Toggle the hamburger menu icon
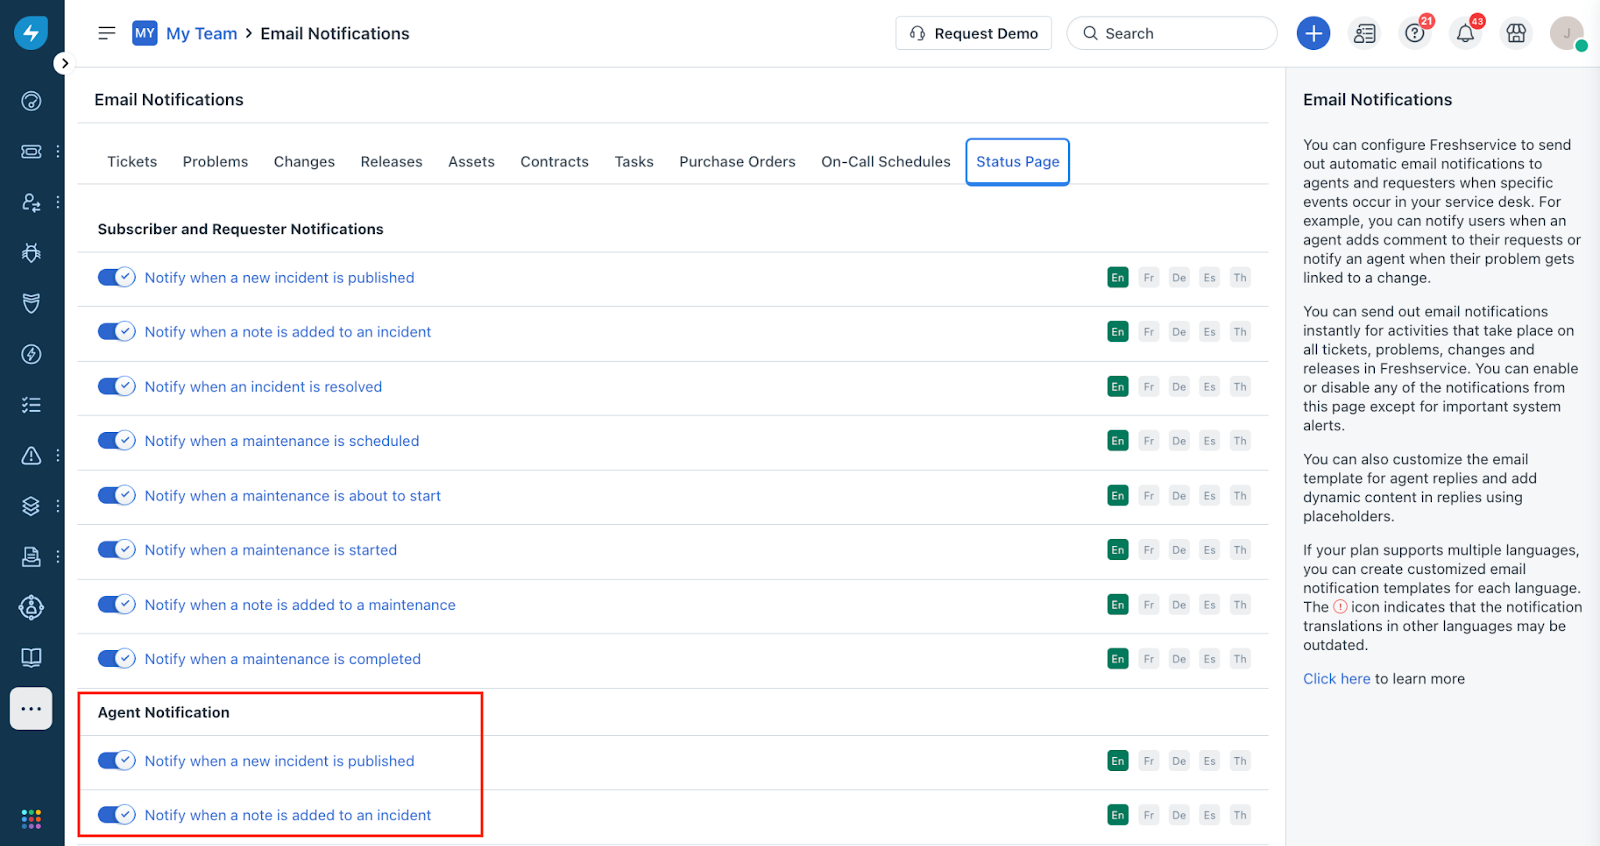 point(106,33)
